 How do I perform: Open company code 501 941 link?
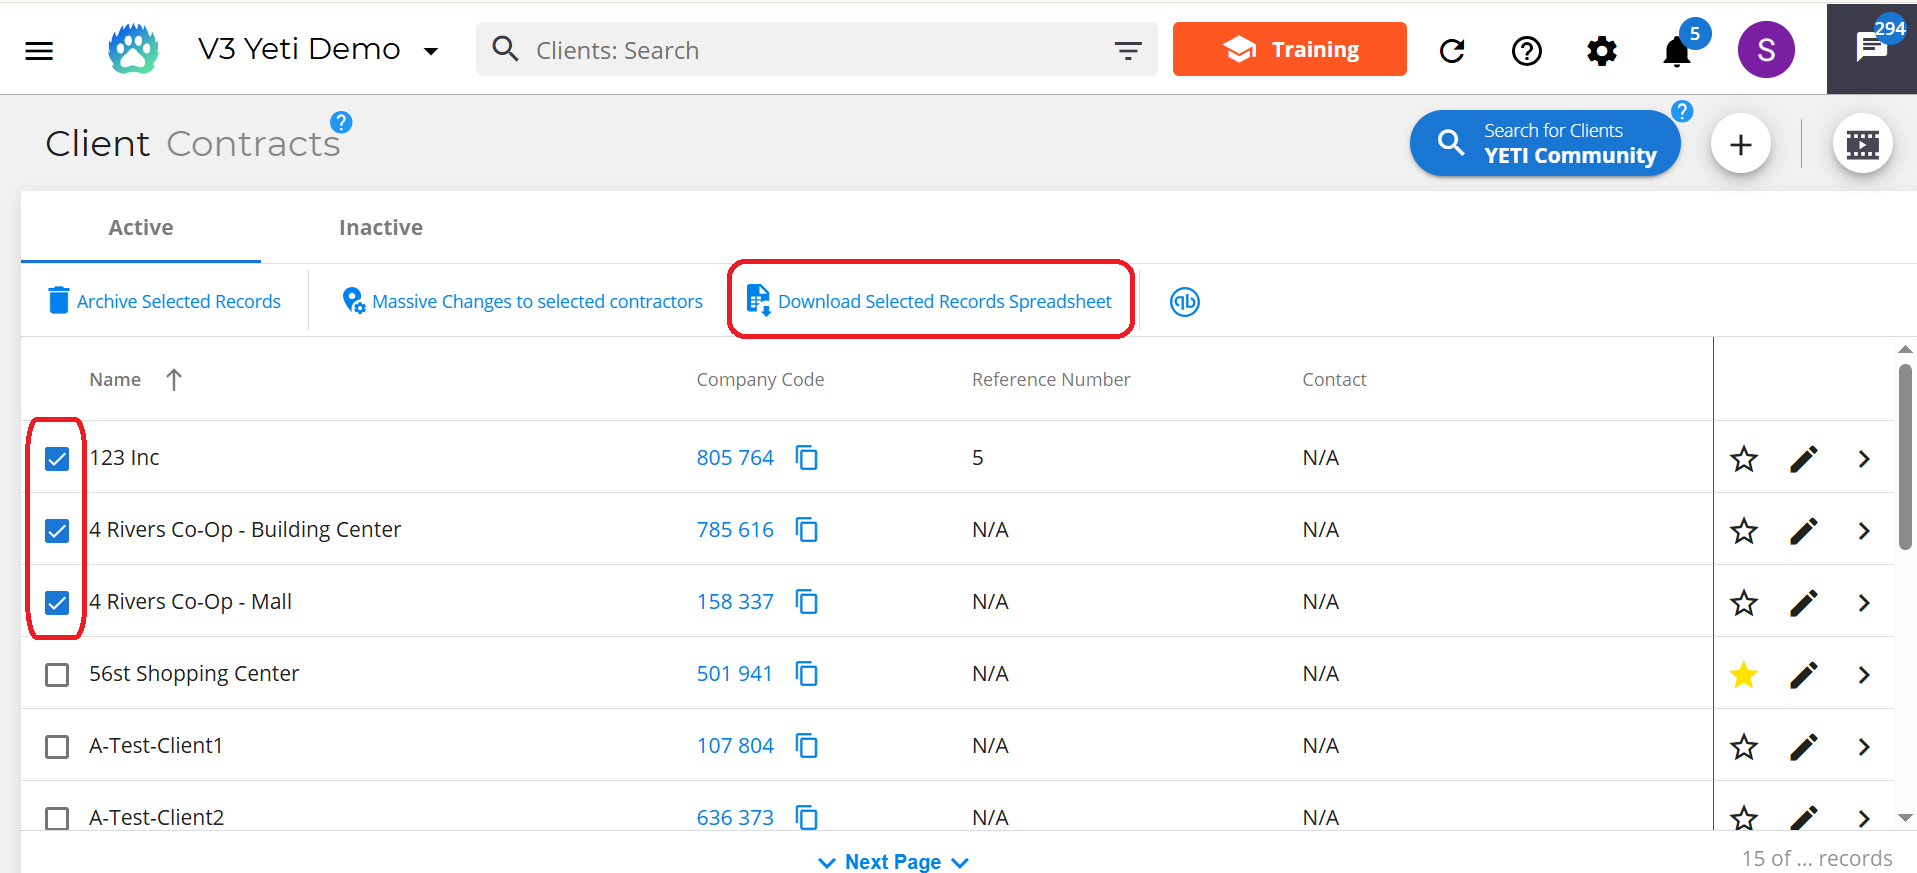click(735, 673)
